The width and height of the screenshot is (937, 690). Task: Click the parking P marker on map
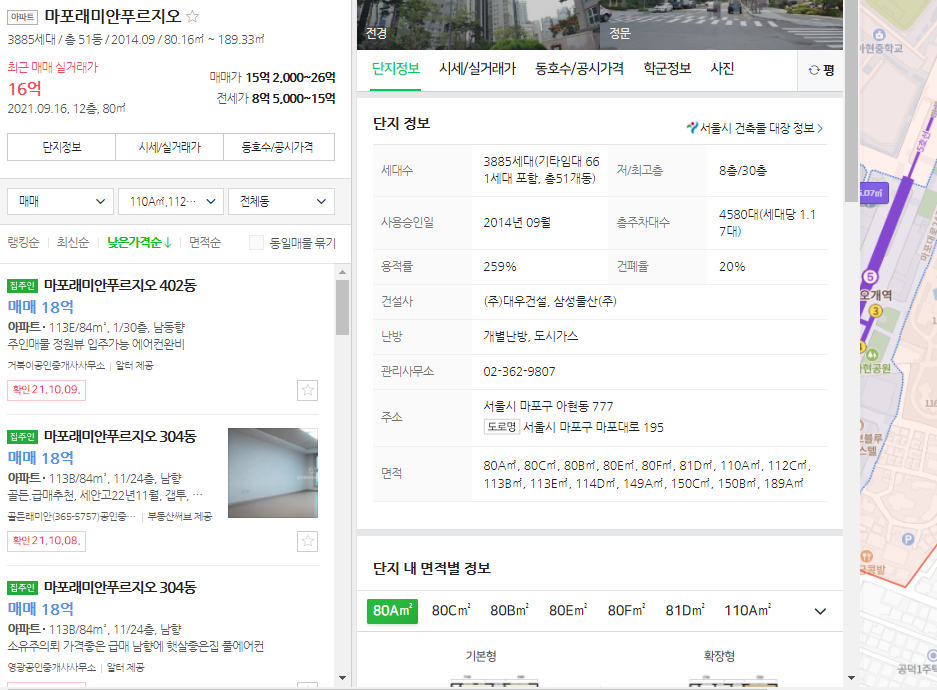coord(908,539)
